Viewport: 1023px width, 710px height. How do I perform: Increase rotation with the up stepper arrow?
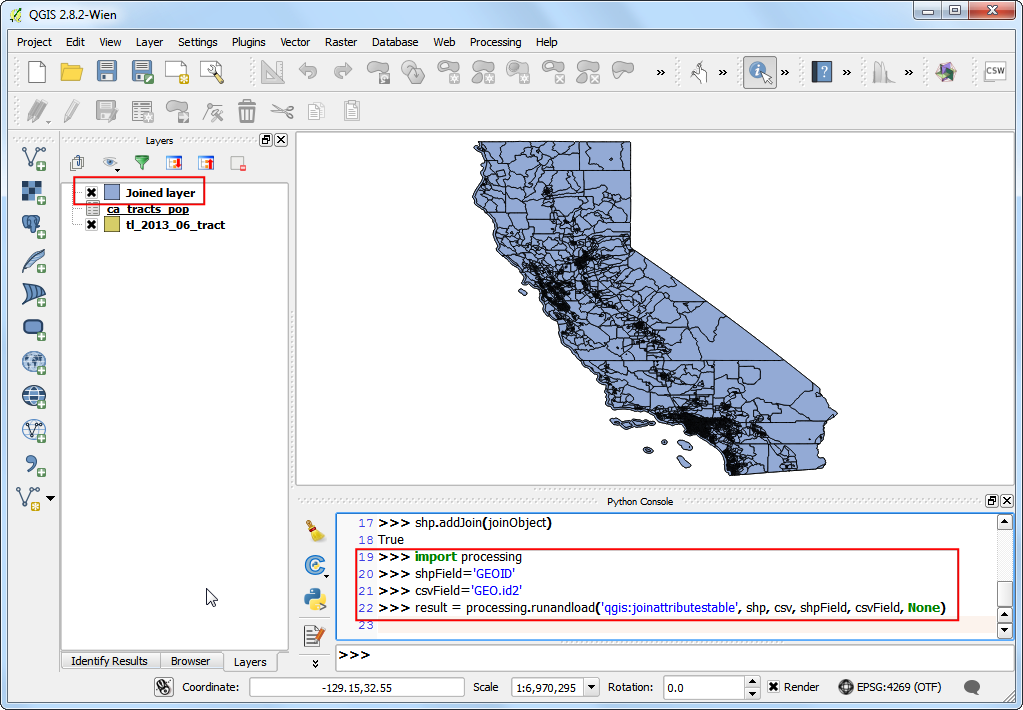tap(753, 682)
